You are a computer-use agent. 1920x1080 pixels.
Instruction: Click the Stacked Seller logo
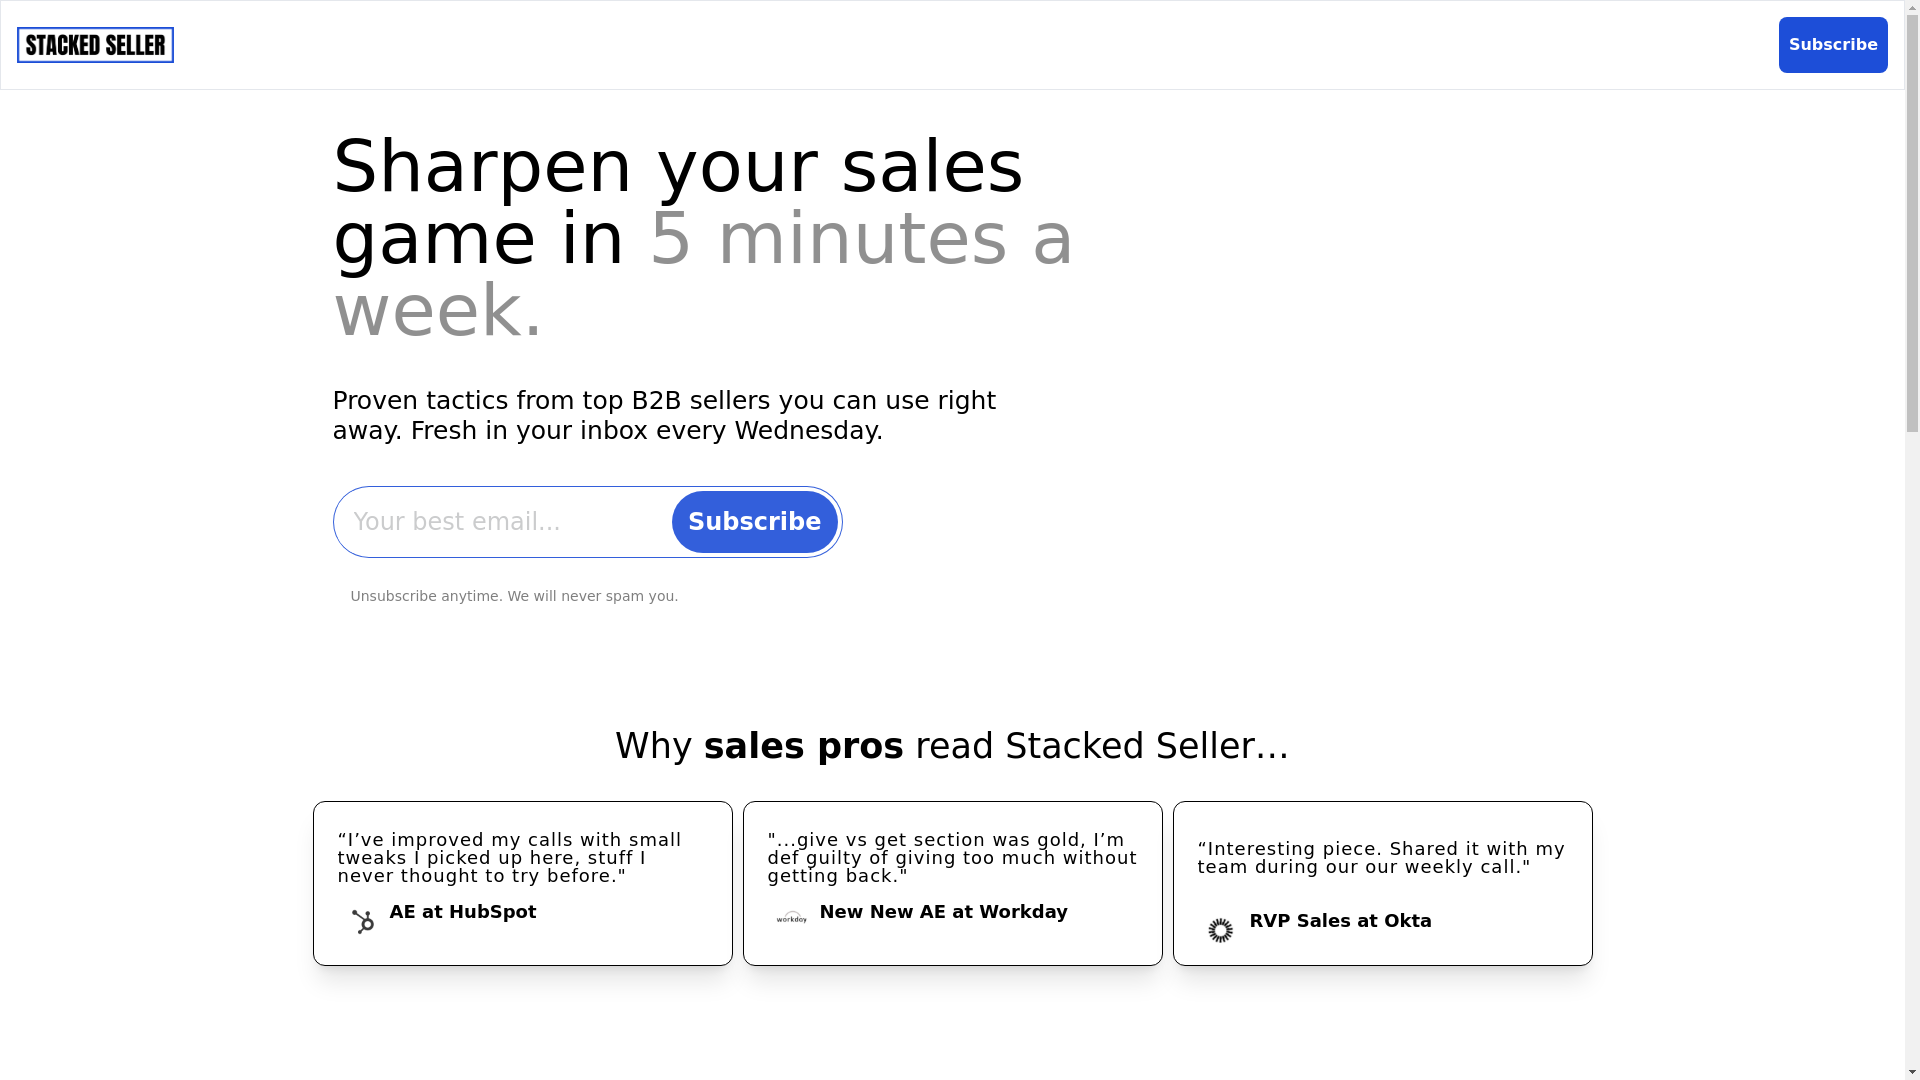tap(95, 45)
